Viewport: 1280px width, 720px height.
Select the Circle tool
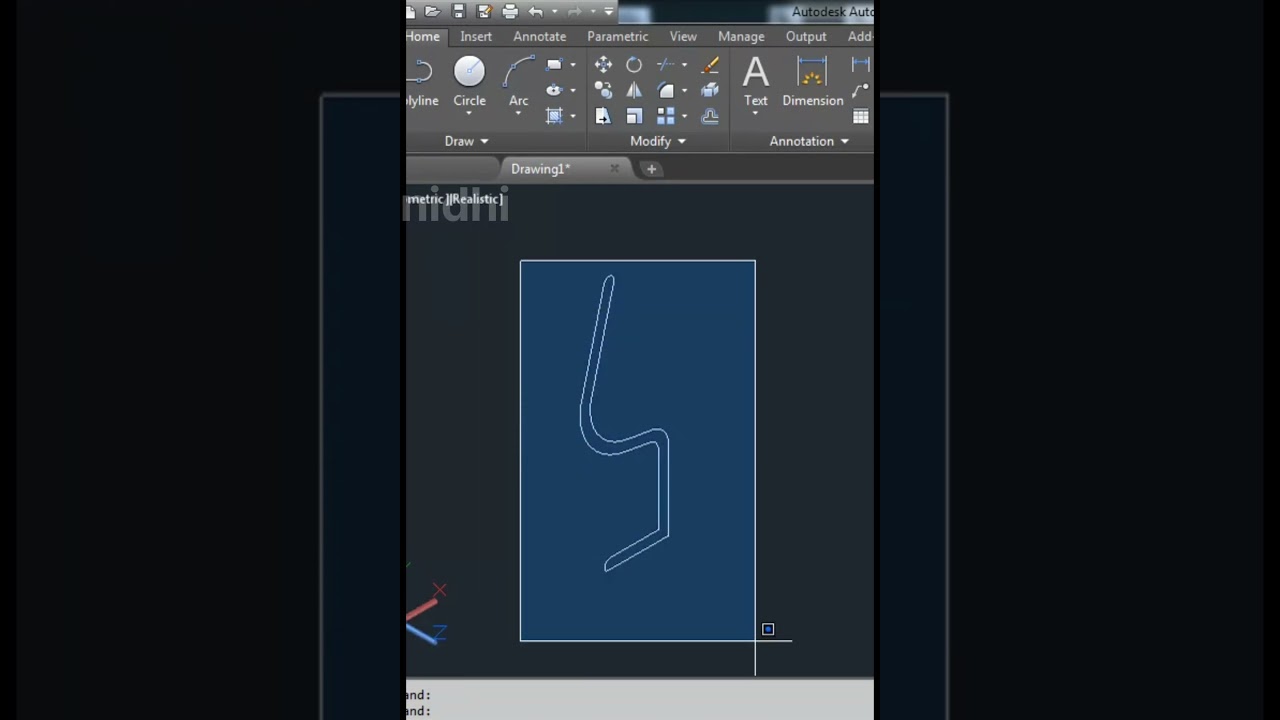pyautogui.click(x=469, y=82)
